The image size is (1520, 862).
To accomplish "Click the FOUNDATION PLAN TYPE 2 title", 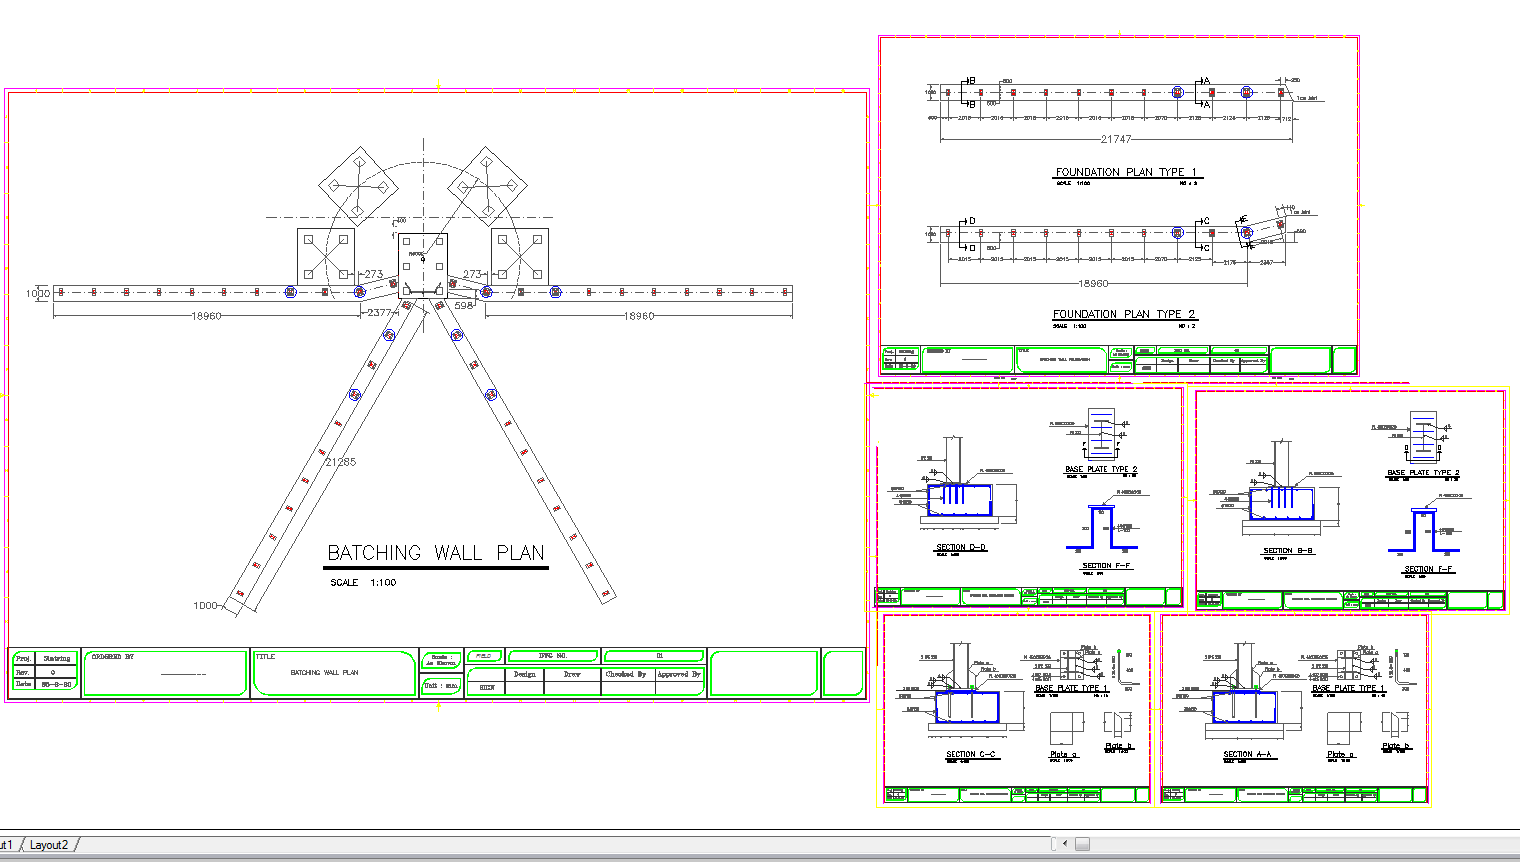I will tap(1124, 314).
